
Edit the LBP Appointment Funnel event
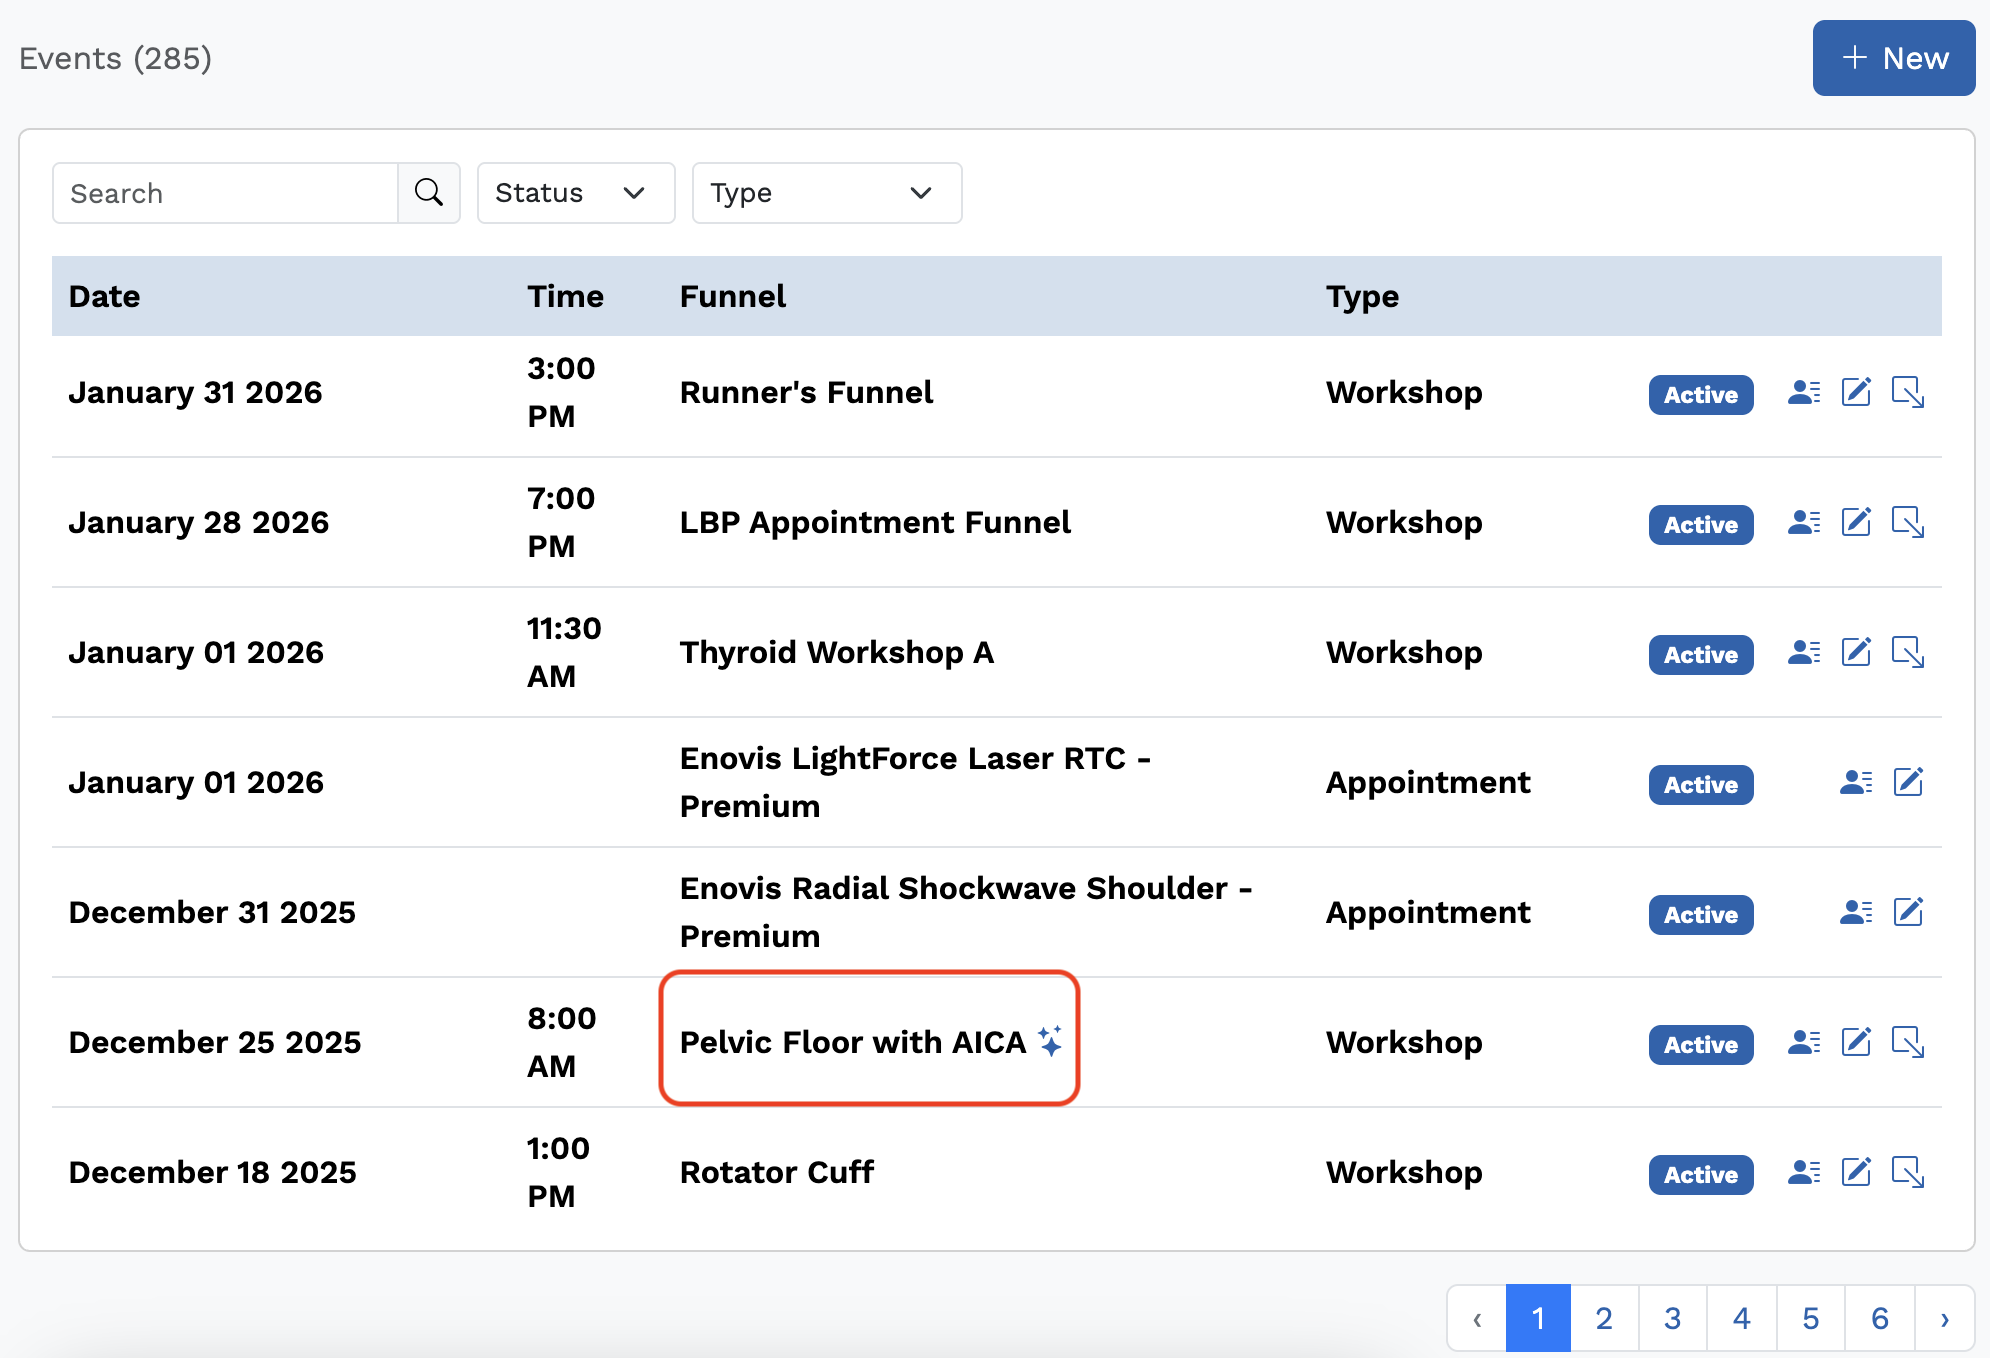1856,522
